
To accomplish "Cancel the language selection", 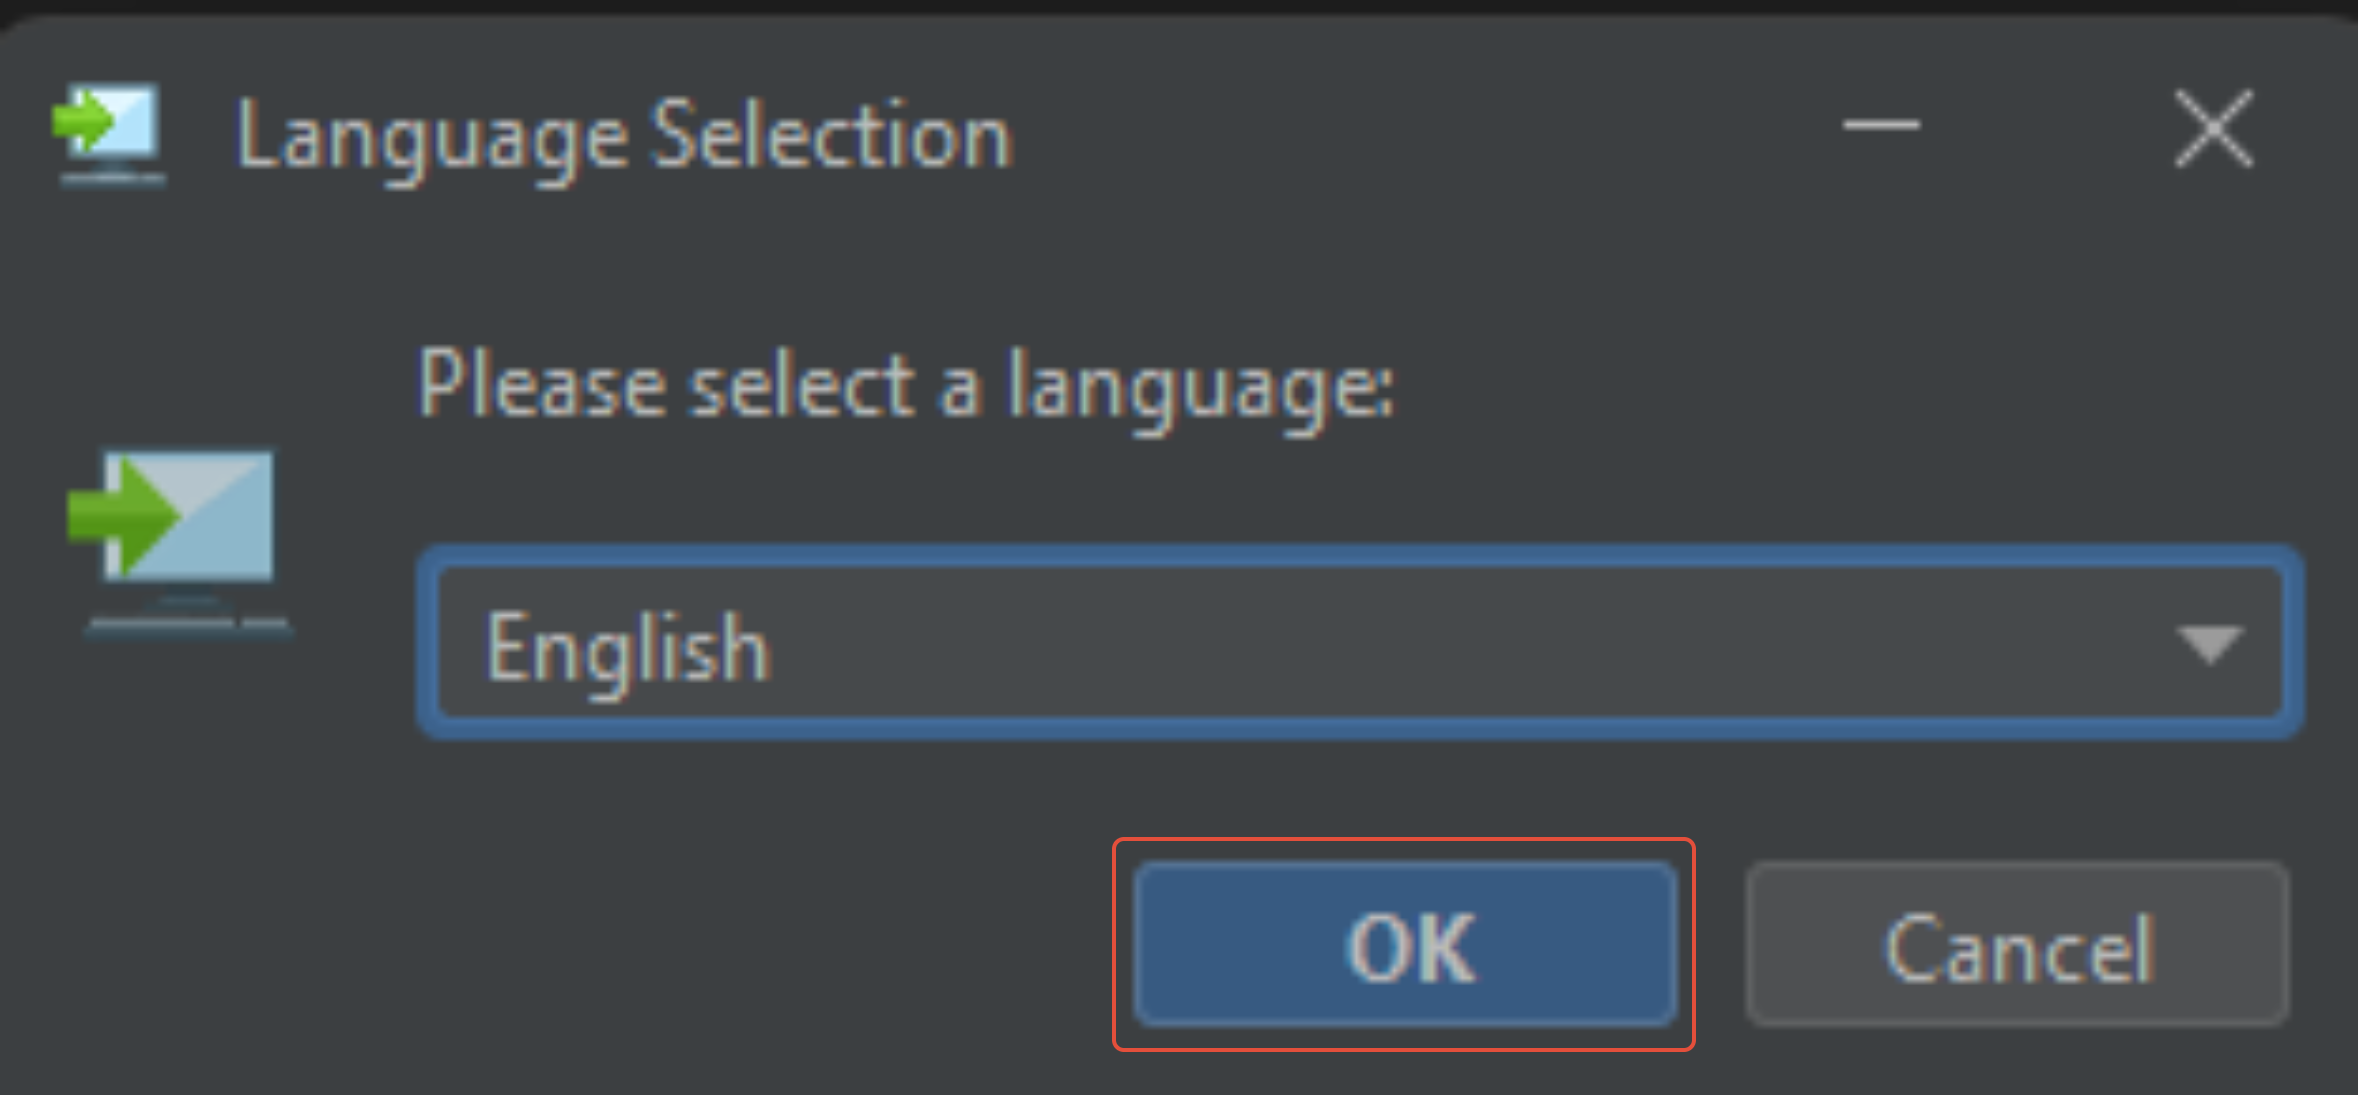I will [2017, 947].
